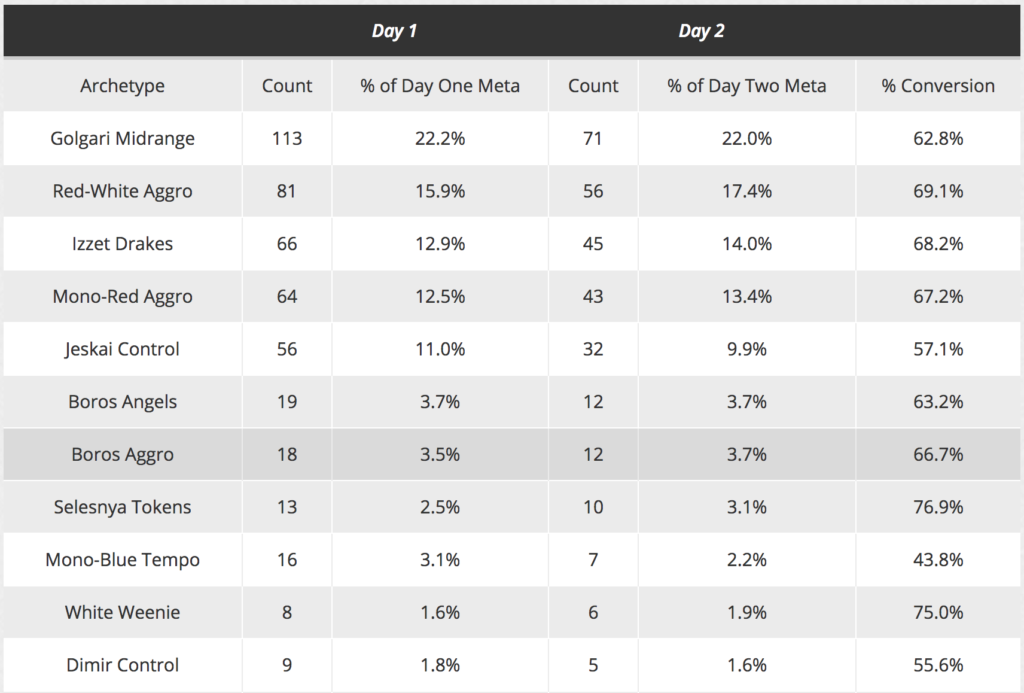
Task: Click the Archetype column header
Action: pos(122,86)
